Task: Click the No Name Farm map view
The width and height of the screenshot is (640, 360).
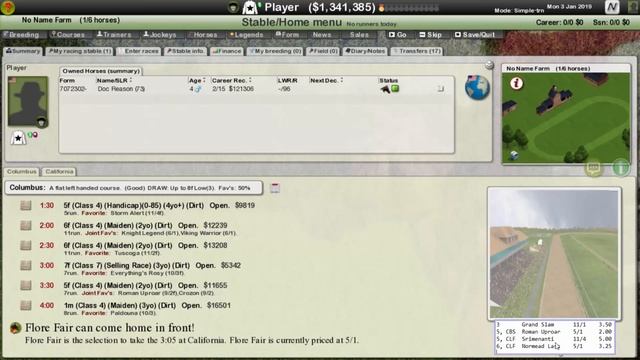Action: tap(566, 118)
